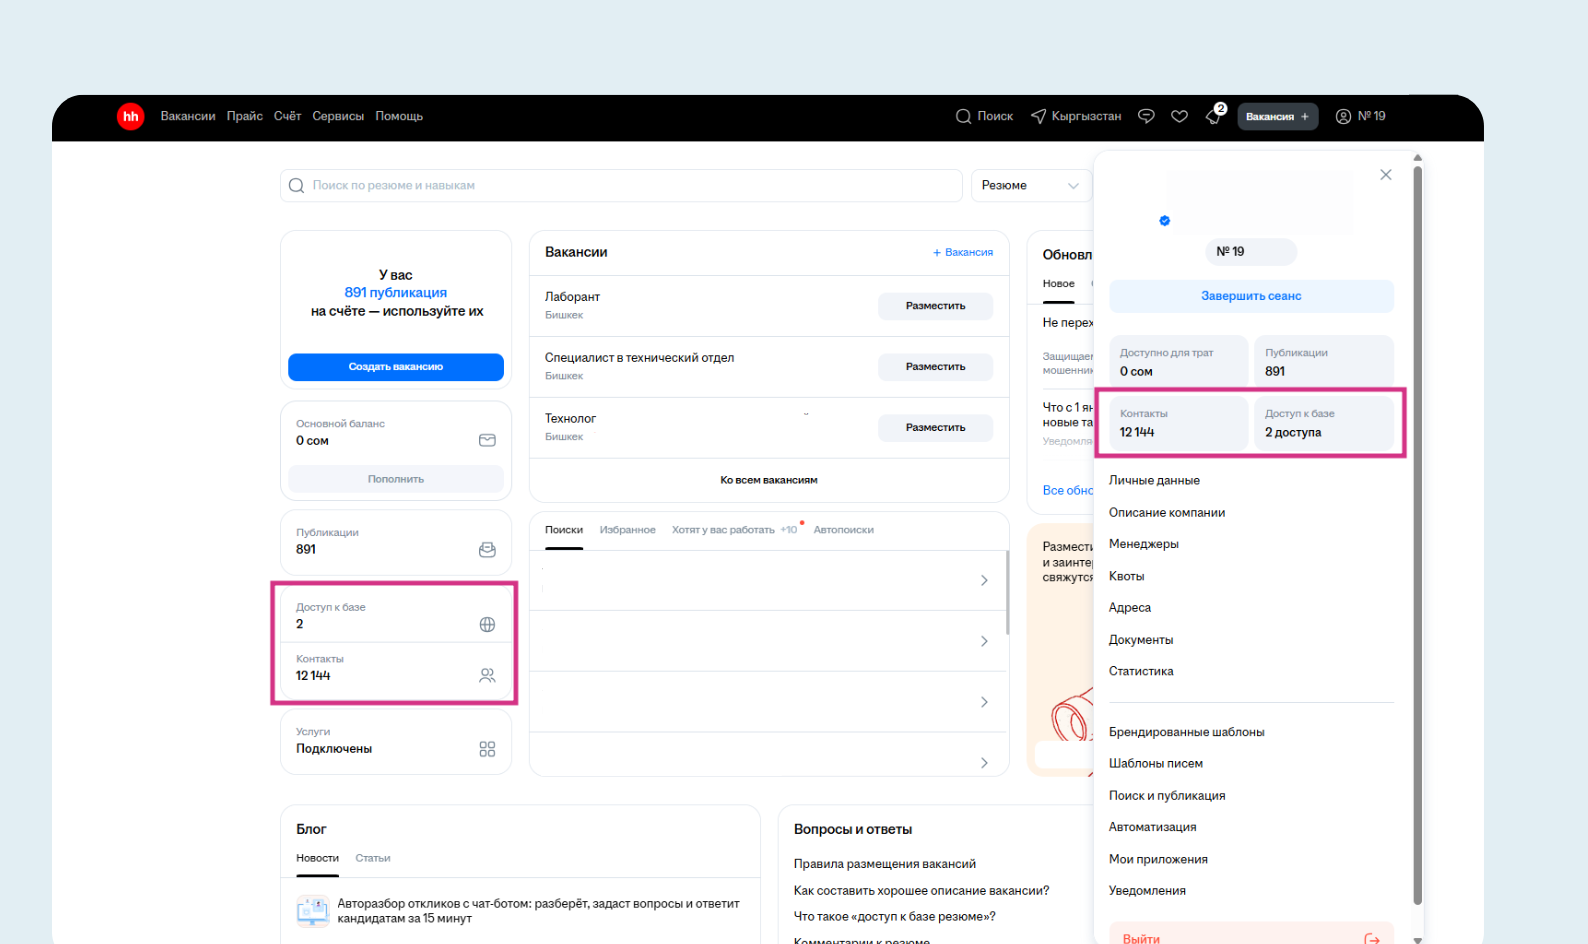Click the Публикации card icon
The height and width of the screenshot is (944, 1588).
487,549
